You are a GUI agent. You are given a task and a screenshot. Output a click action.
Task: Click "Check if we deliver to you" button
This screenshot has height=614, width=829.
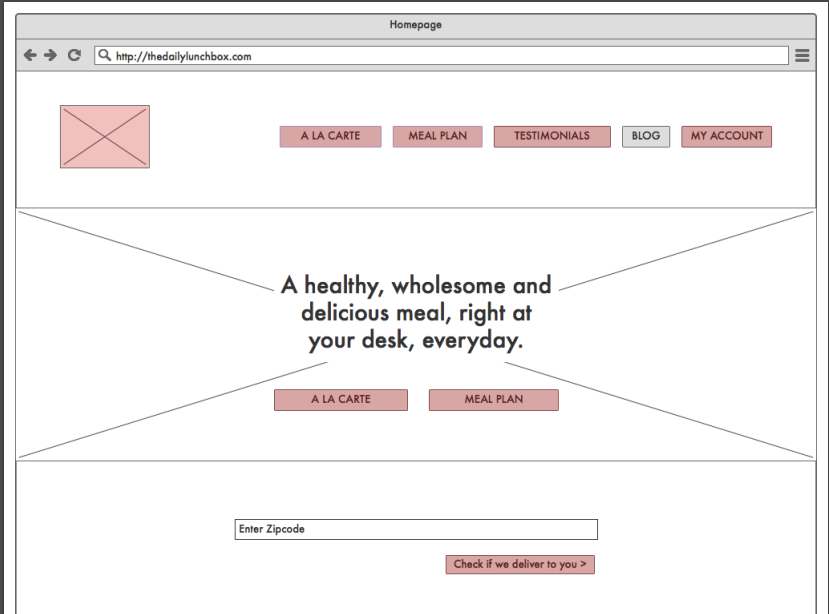pos(520,564)
